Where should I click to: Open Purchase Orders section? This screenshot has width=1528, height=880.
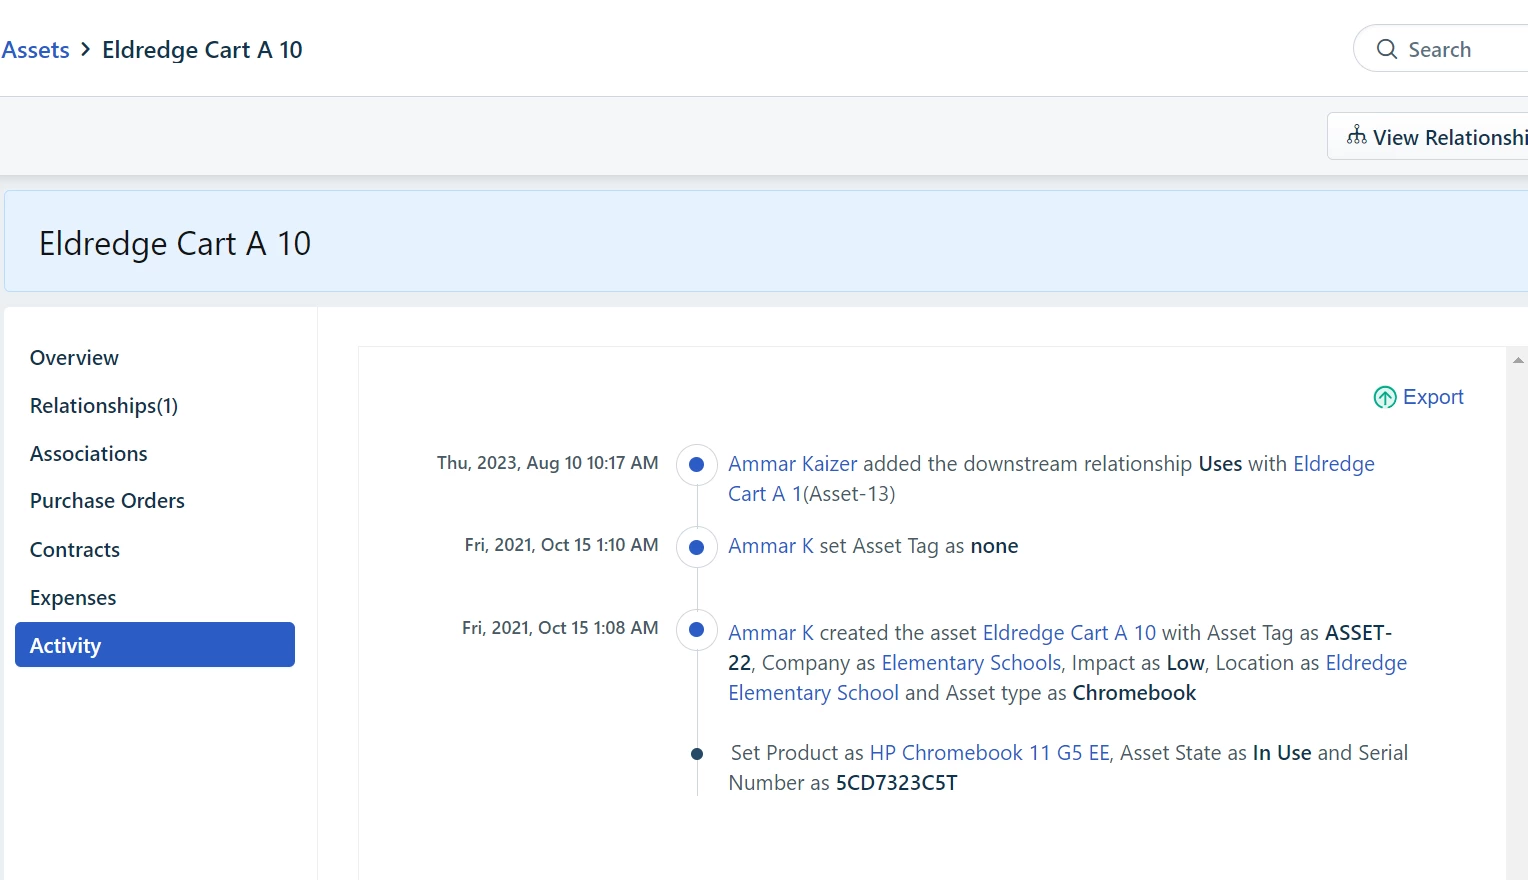pyautogui.click(x=107, y=501)
